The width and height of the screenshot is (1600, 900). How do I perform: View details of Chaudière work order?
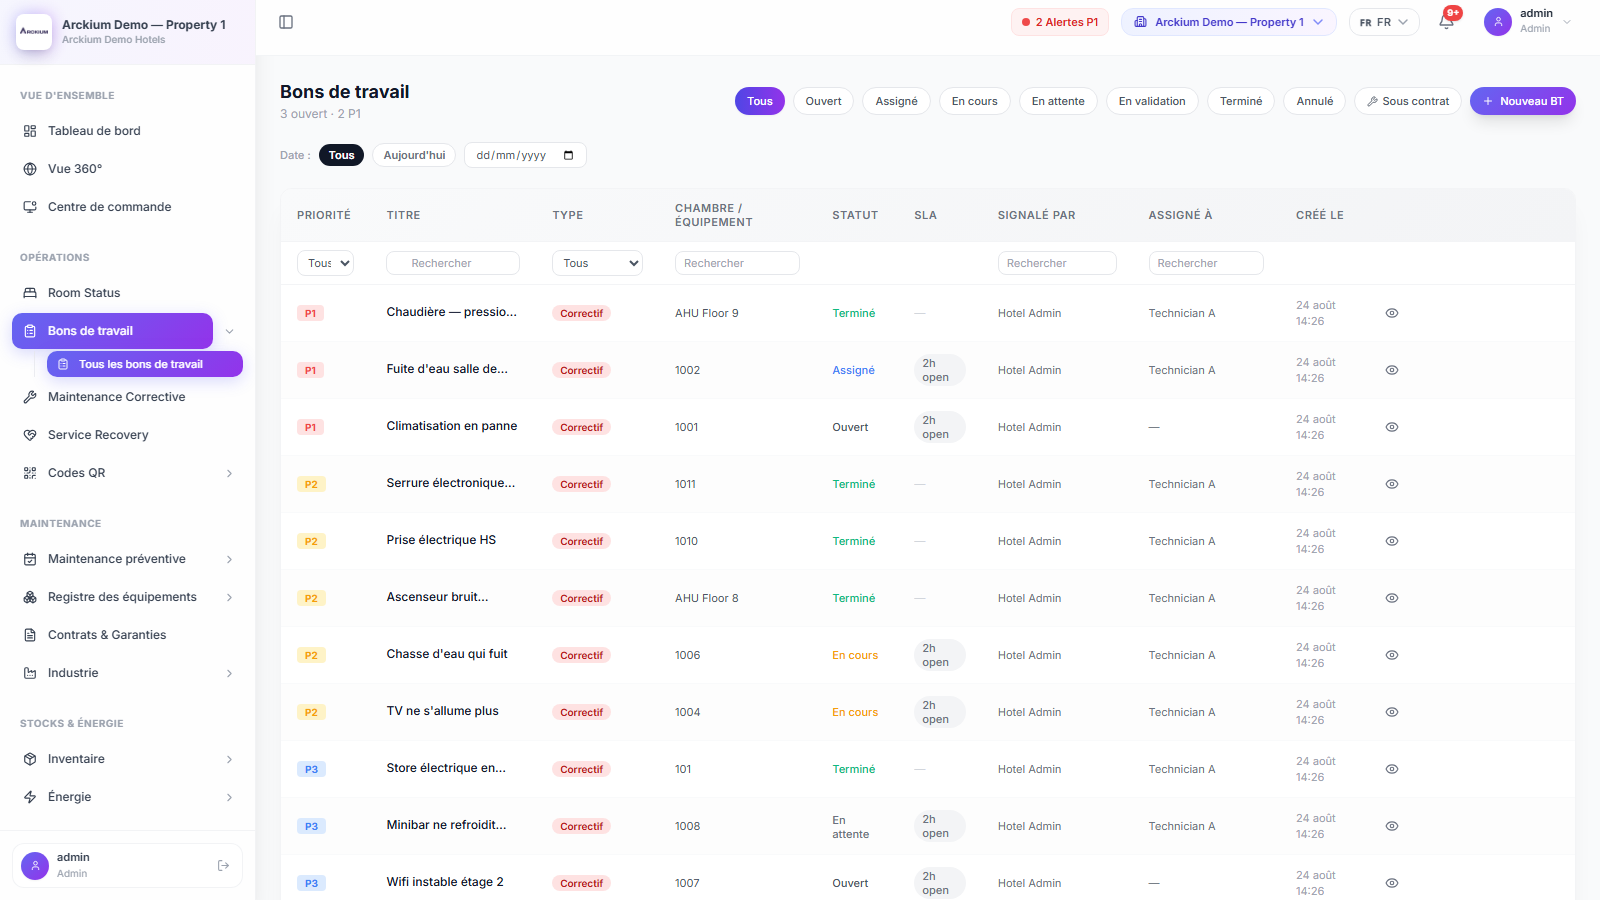pos(1392,313)
